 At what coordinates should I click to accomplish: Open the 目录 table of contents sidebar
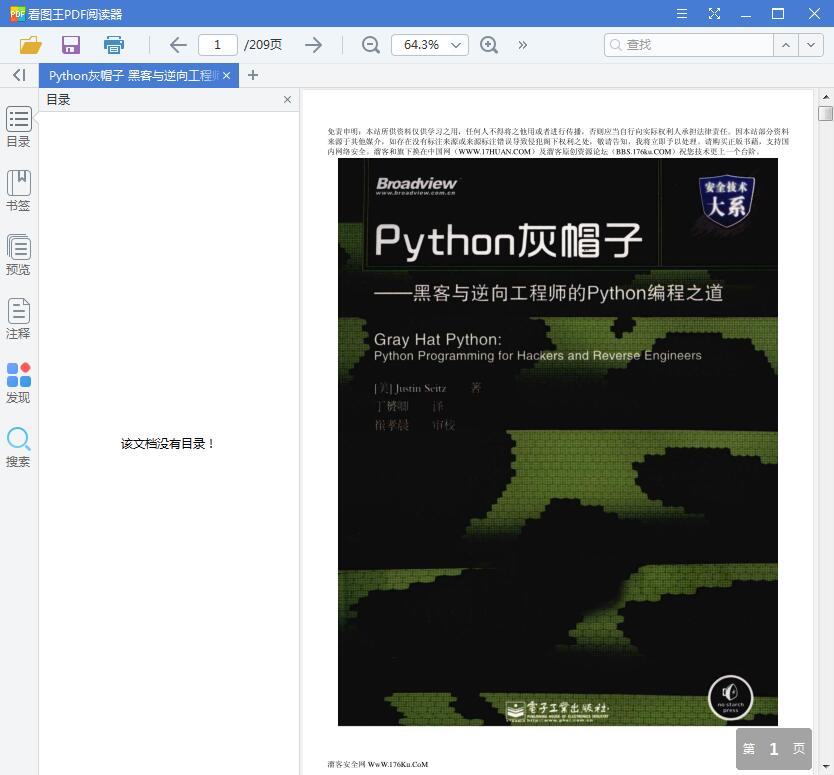[x=18, y=127]
